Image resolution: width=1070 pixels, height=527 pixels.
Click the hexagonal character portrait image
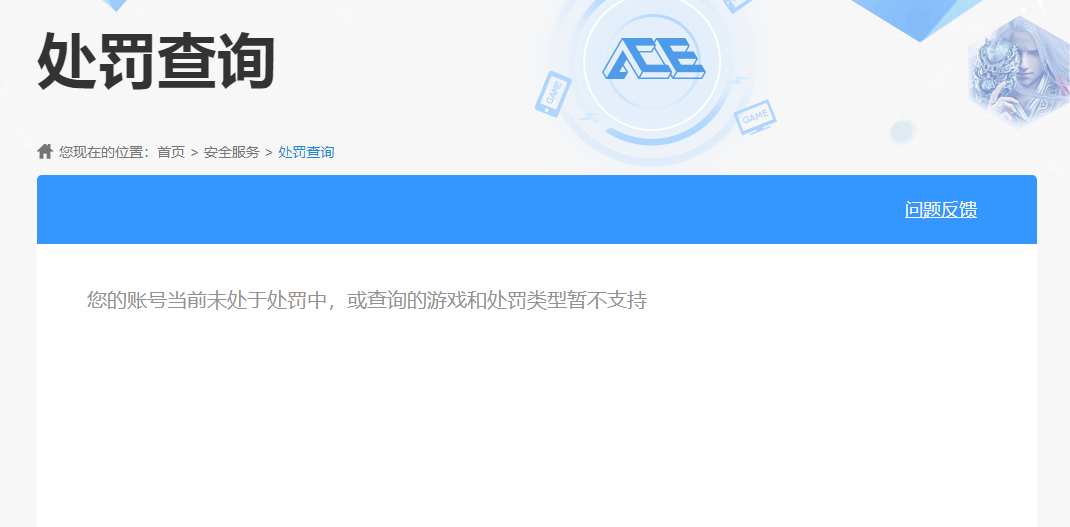pos(1018,73)
